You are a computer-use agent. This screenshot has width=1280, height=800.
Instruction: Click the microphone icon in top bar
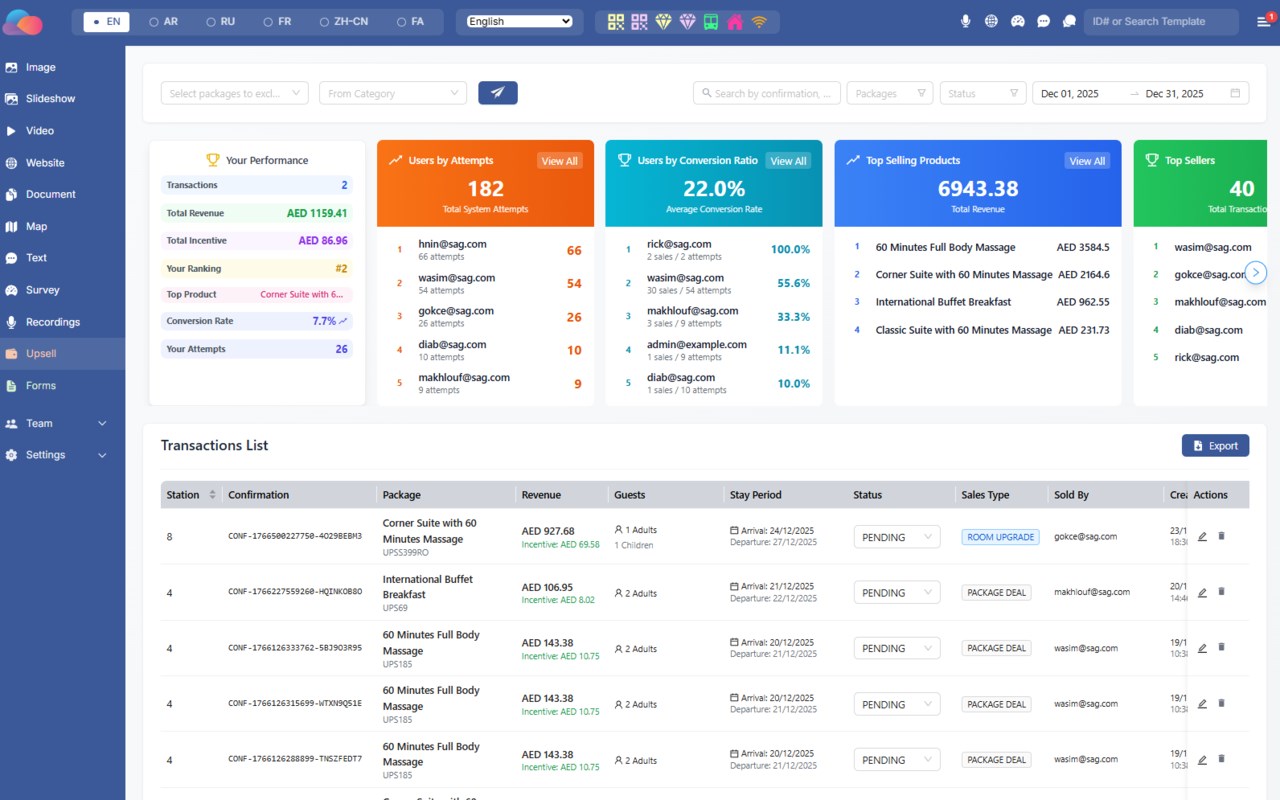[965, 21]
